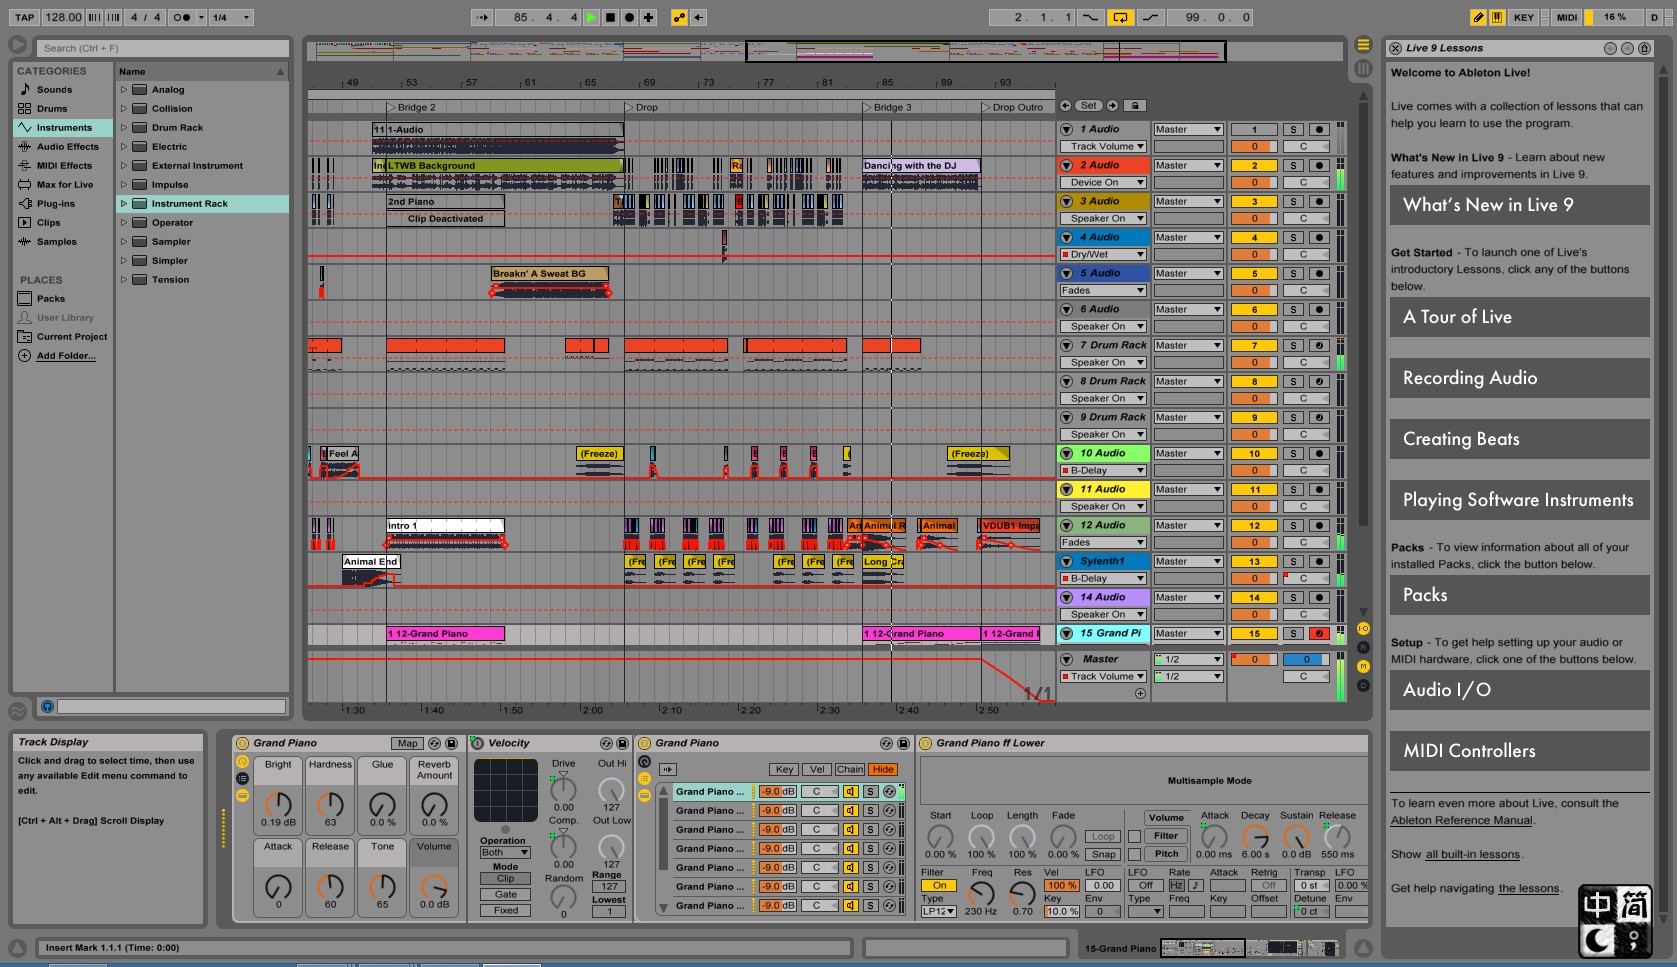
Task: Expand Operator instrument folder
Action: coord(124,223)
